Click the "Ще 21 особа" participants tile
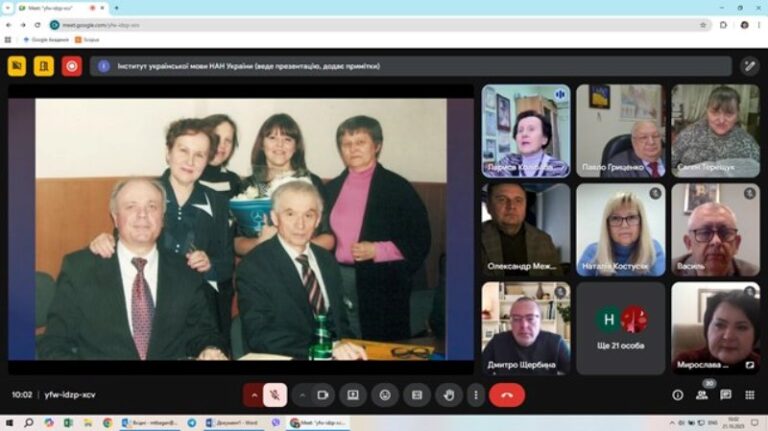768x431 pixels. coord(620,328)
